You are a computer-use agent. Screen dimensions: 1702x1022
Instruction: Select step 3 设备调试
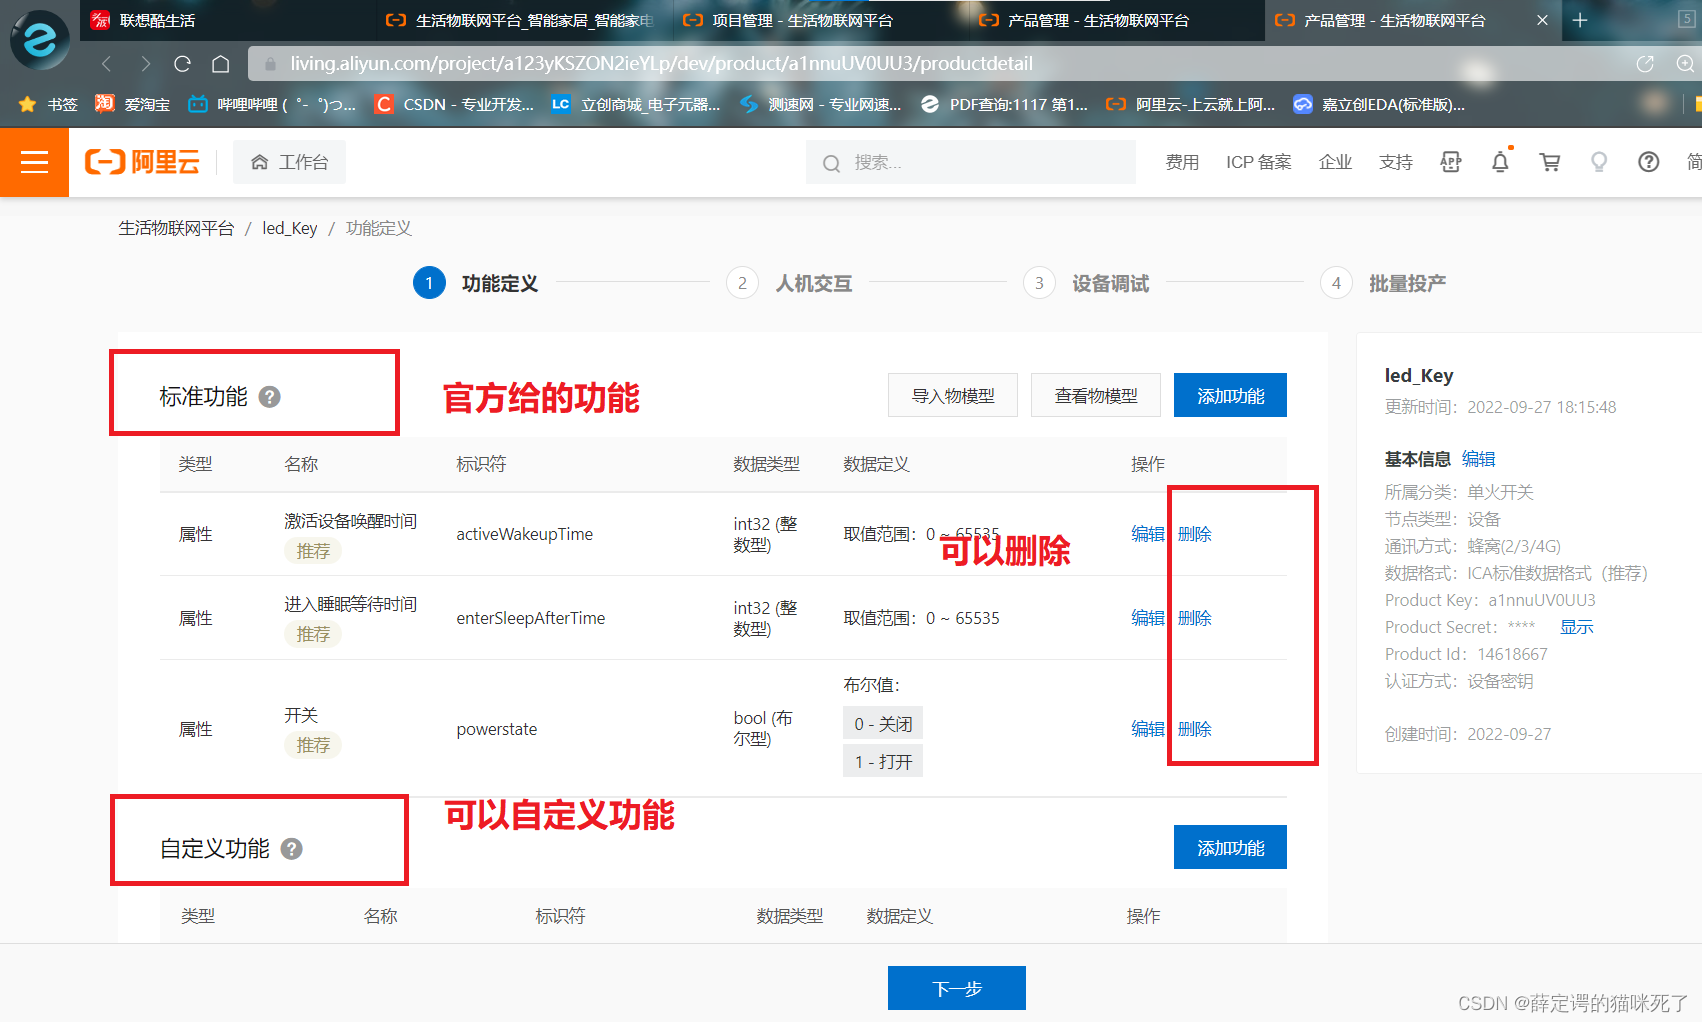pyautogui.click(x=1086, y=283)
